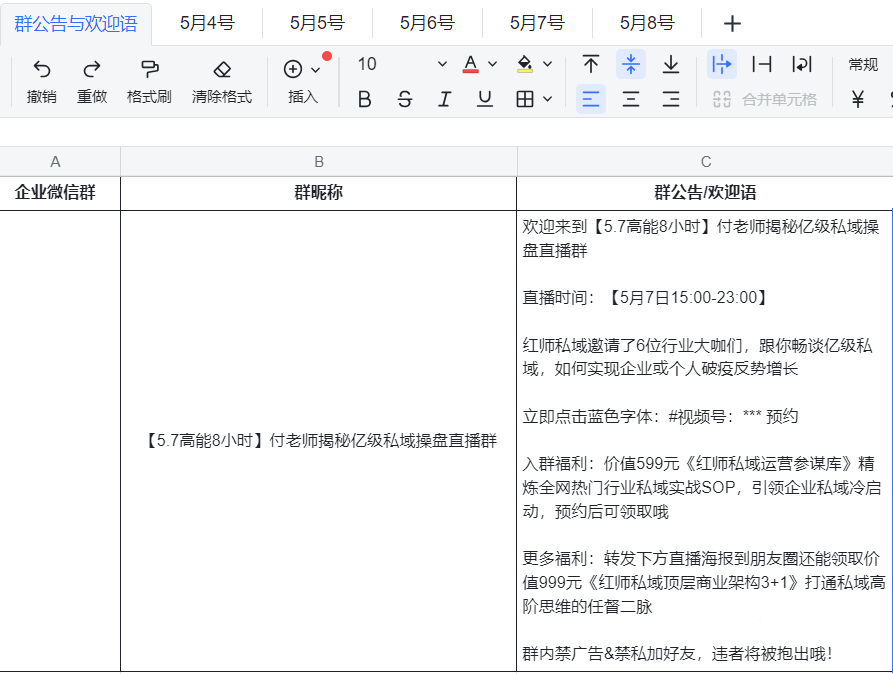The width and height of the screenshot is (893, 674).
Task: Click the welcome announcement text cell in column C
Action: click(x=705, y=440)
